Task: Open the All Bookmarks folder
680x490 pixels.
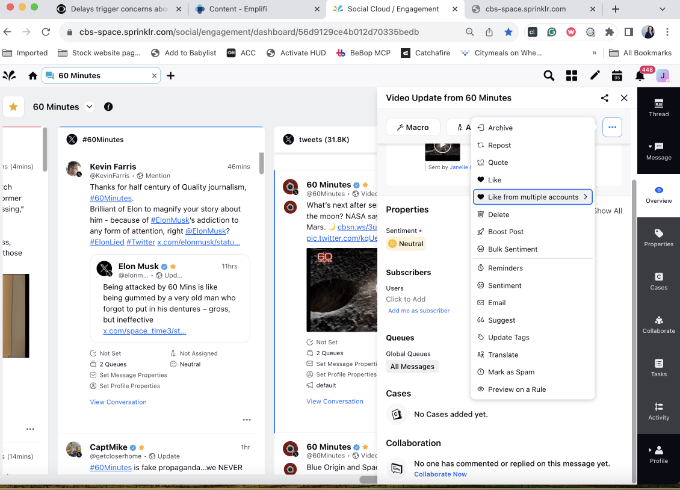Action: point(641,53)
